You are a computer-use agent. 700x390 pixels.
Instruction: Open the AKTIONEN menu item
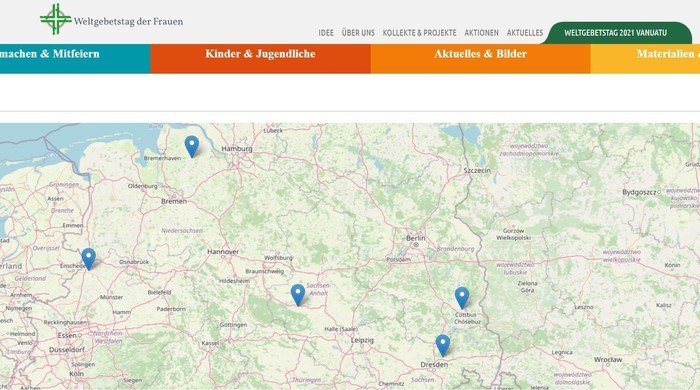coord(481,33)
